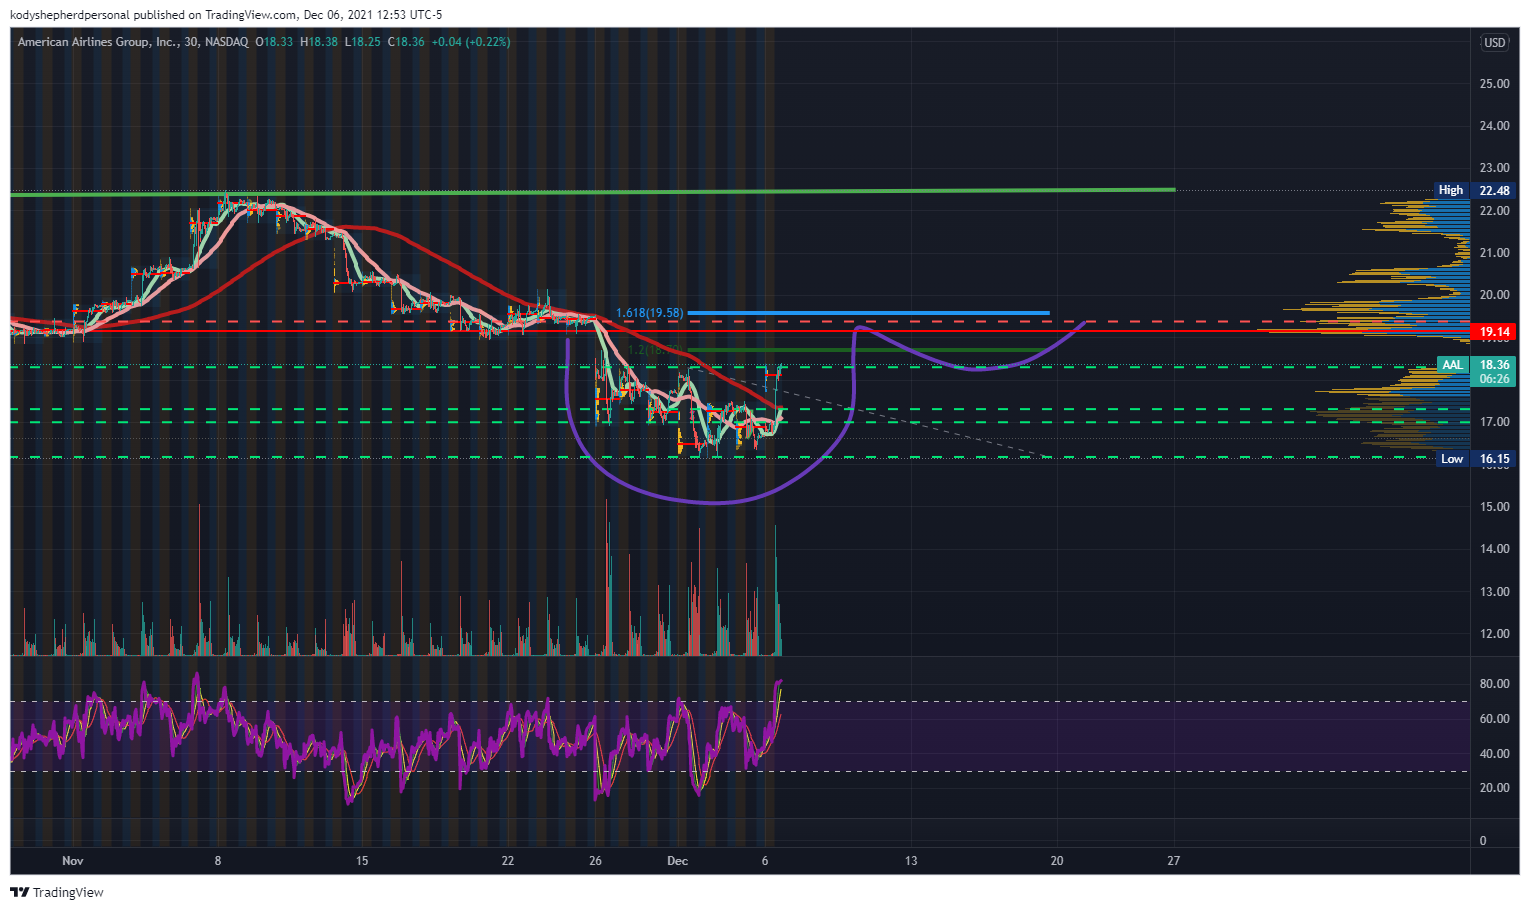
Task: Select the blue 1.618 extension line
Action: pos(868,313)
